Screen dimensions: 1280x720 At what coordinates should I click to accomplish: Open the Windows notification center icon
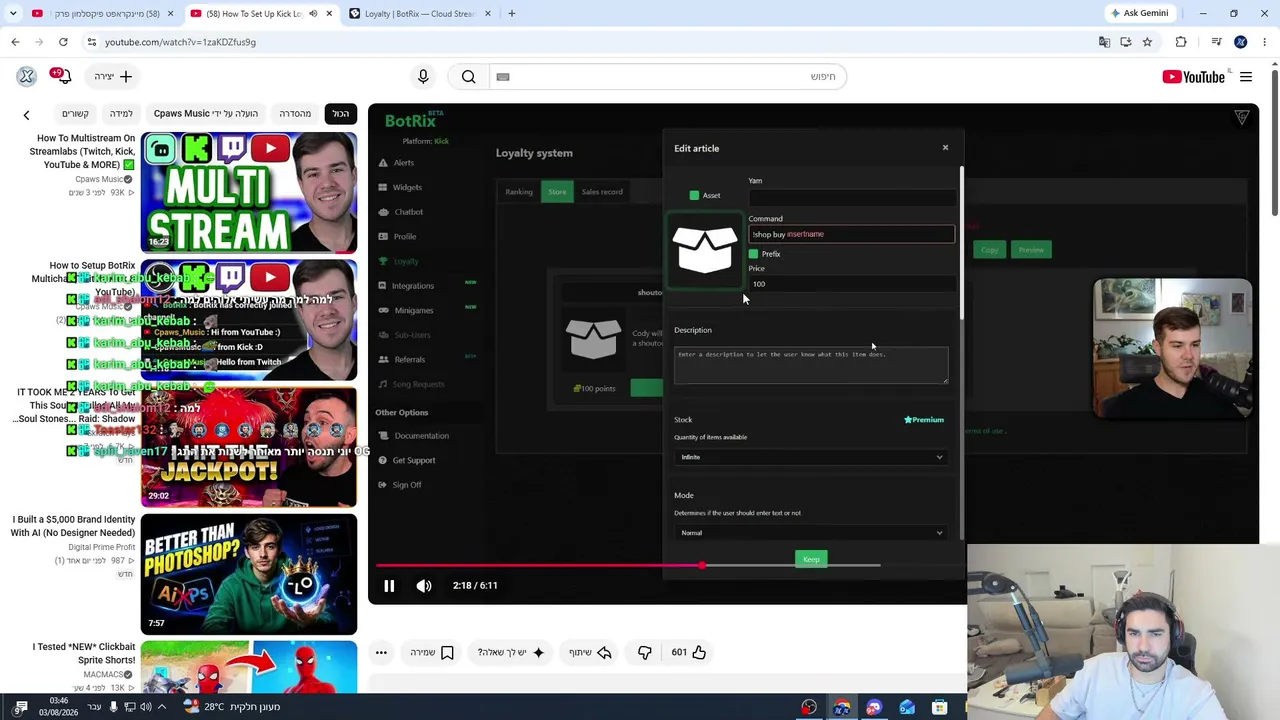(21, 707)
